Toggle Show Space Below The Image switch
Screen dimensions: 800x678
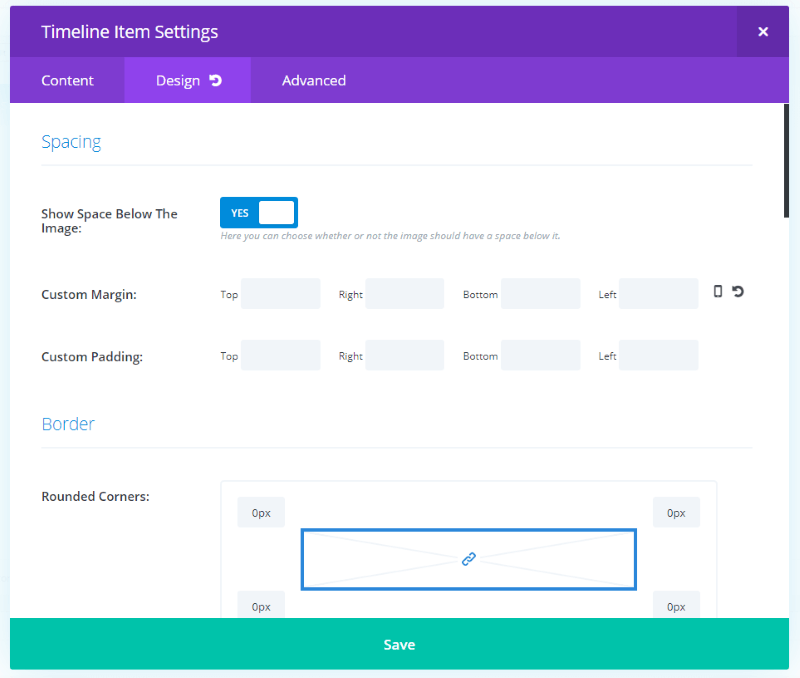click(259, 213)
